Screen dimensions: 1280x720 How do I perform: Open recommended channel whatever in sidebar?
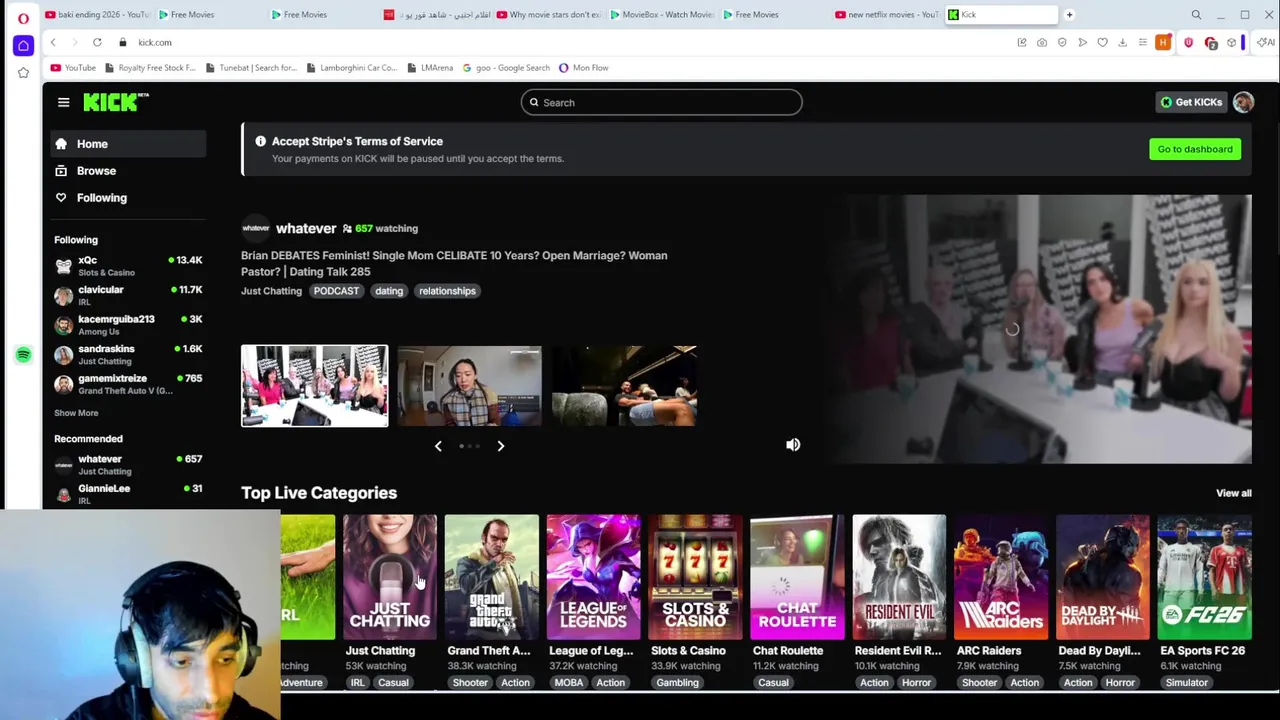pyautogui.click(x=128, y=464)
